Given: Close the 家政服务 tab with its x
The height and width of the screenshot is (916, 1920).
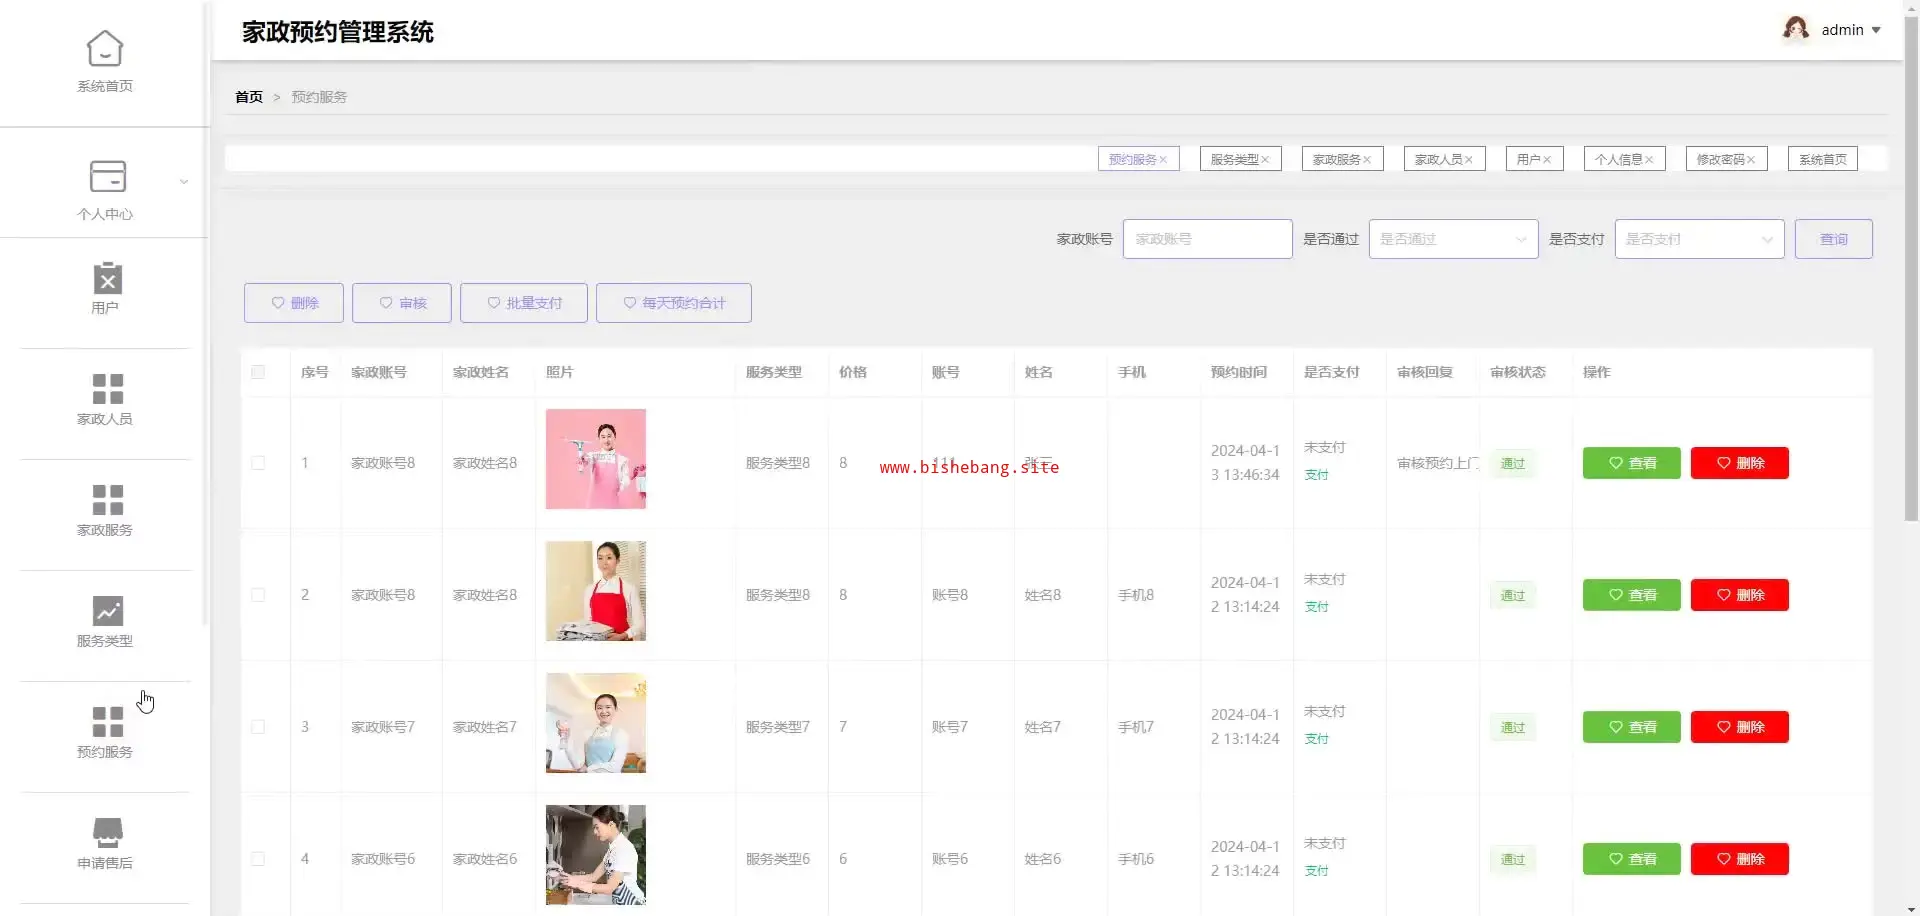Looking at the screenshot, I should [x=1367, y=160].
